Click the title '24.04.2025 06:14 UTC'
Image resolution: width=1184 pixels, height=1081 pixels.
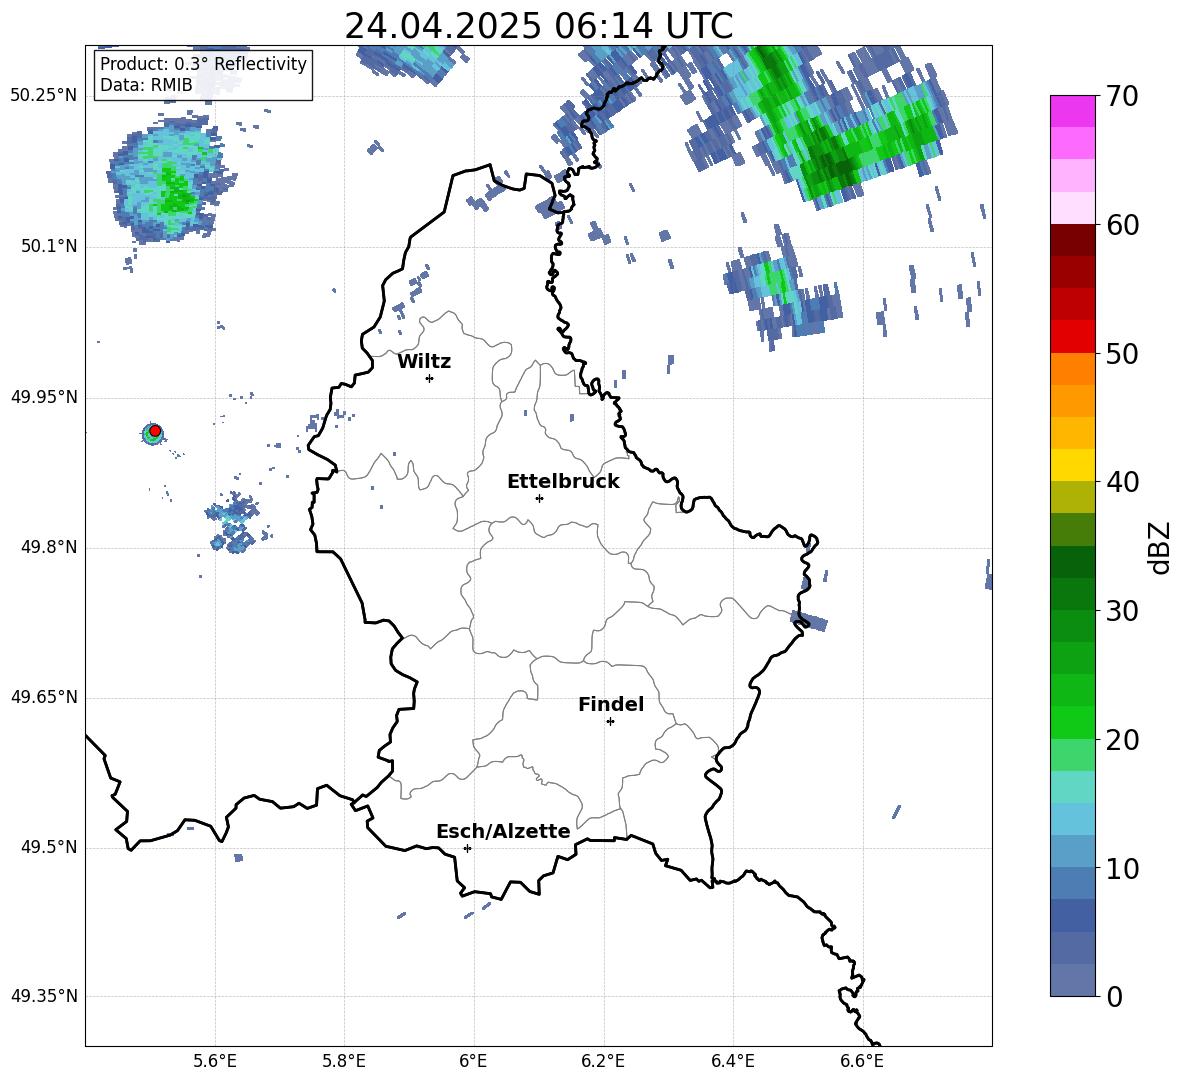click(x=538, y=26)
